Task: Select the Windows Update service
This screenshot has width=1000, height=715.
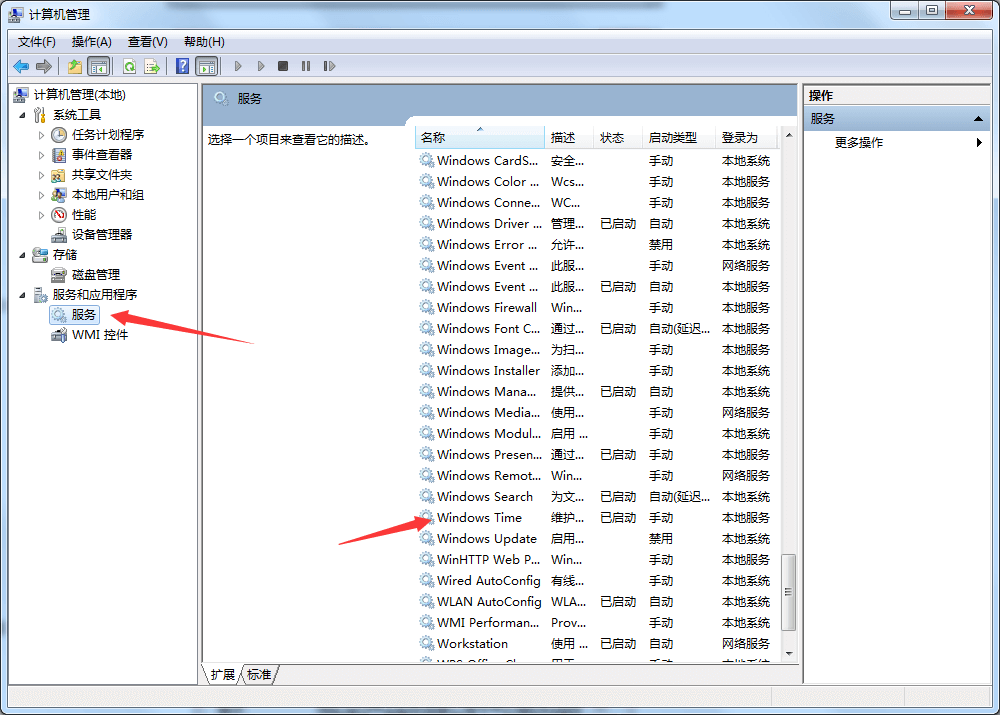Action: pyautogui.click(x=598, y=539)
